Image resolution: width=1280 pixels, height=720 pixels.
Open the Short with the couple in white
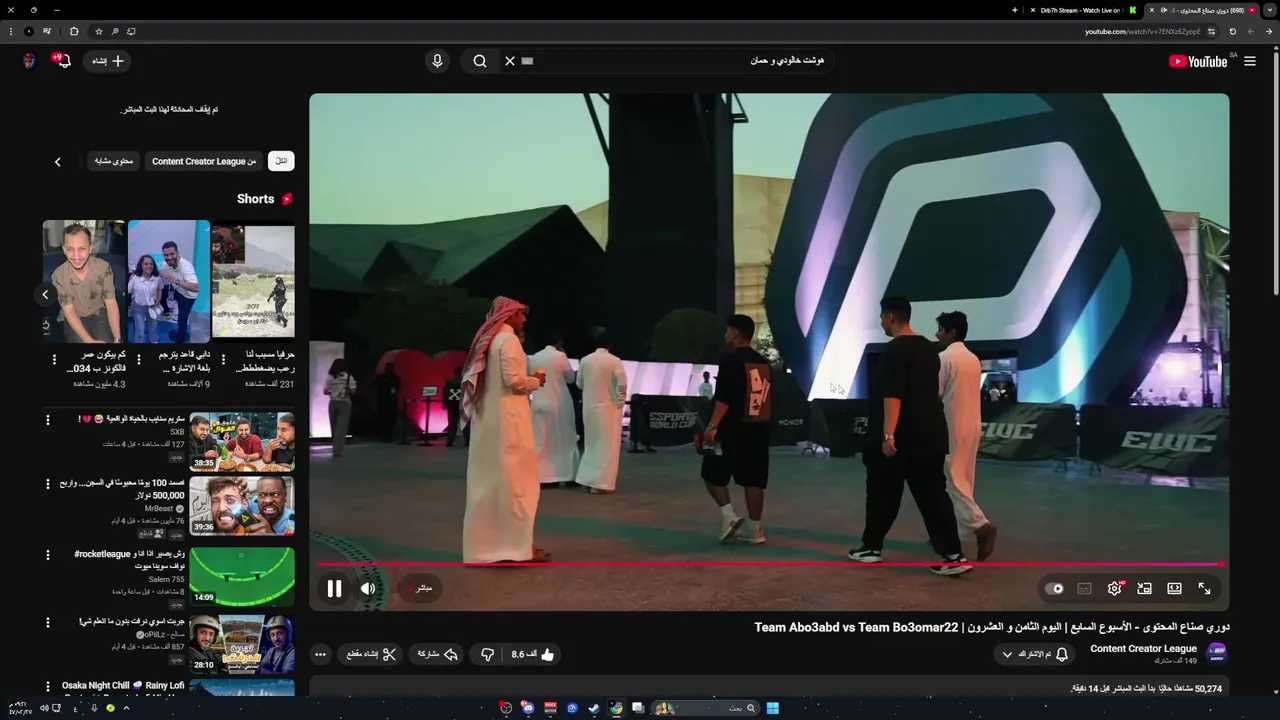point(169,280)
